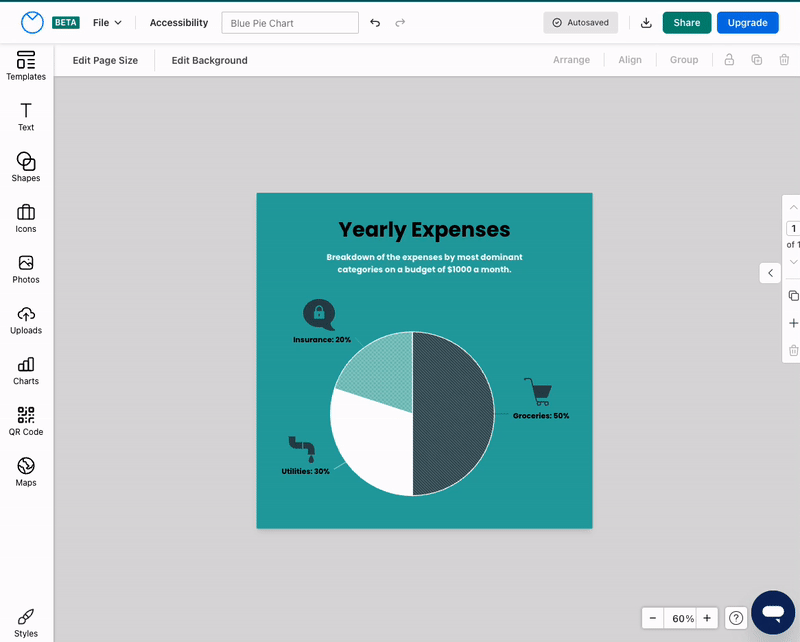The width and height of the screenshot is (800, 642).
Task: Open the Uploads panel
Action: (x=25, y=320)
